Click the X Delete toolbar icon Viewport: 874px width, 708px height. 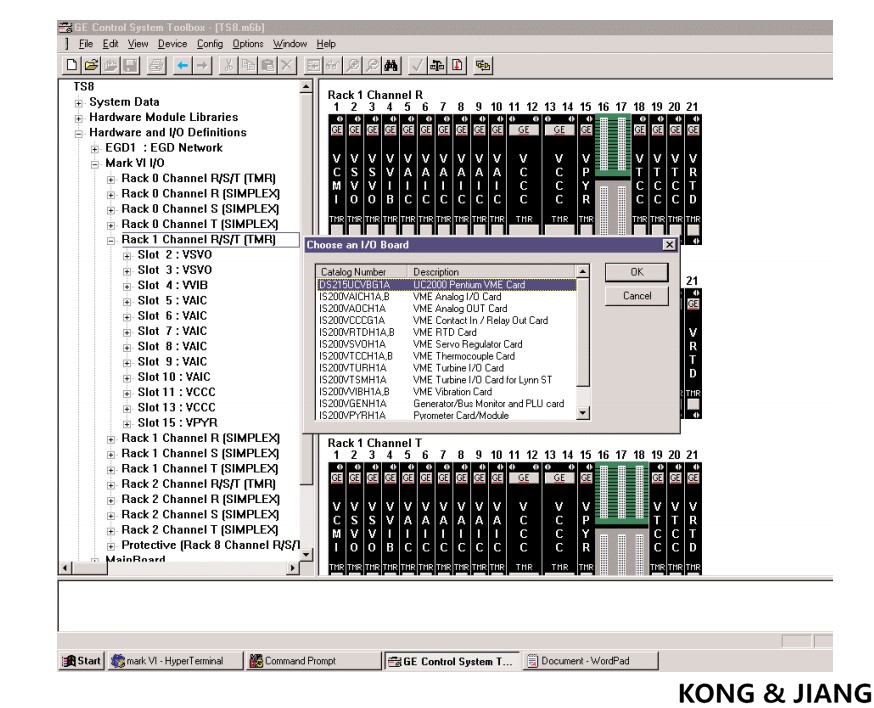[x=287, y=65]
